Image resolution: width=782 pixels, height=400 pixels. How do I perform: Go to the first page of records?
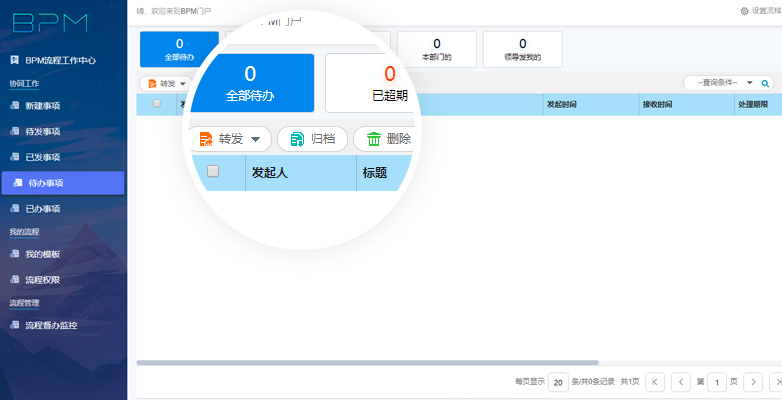655,381
